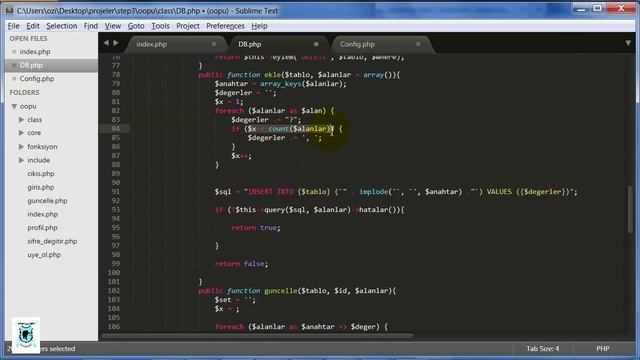Close index.php from Open Files list
The width and height of the screenshot is (640, 360).
pos(14,52)
